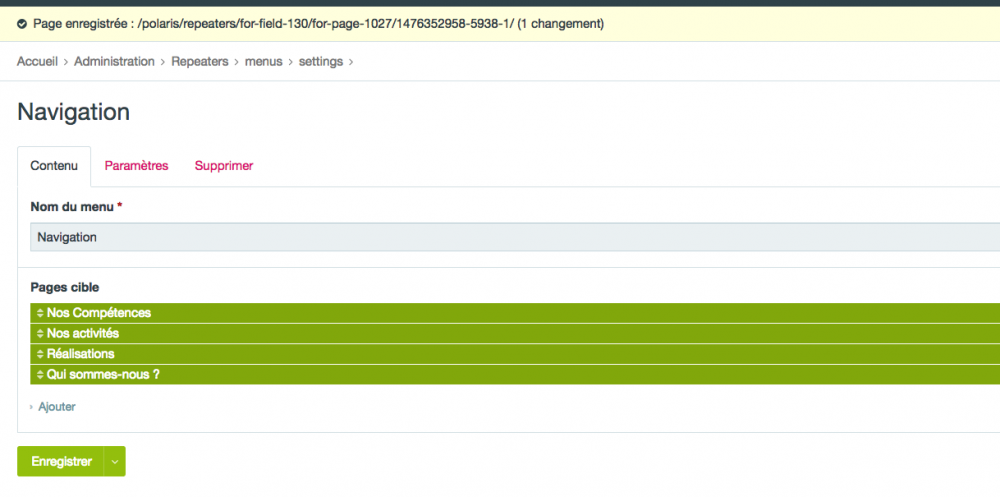Click the checkmark icon in the notification
Image resolution: width=1000 pixels, height=497 pixels.
coord(22,23)
